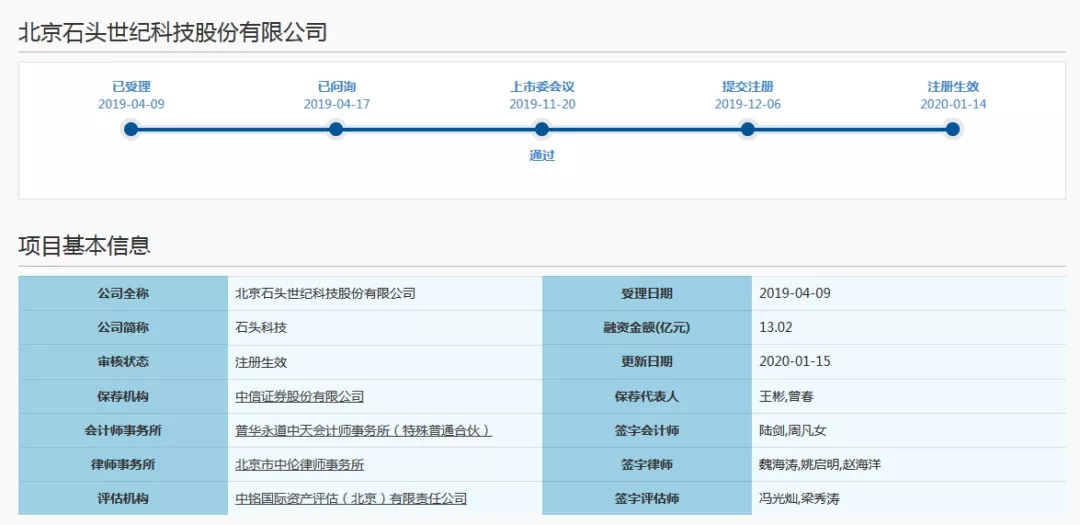The image size is (1080, 525).
Task: Click the 已问询 timeline node dot
Action: 336,129
